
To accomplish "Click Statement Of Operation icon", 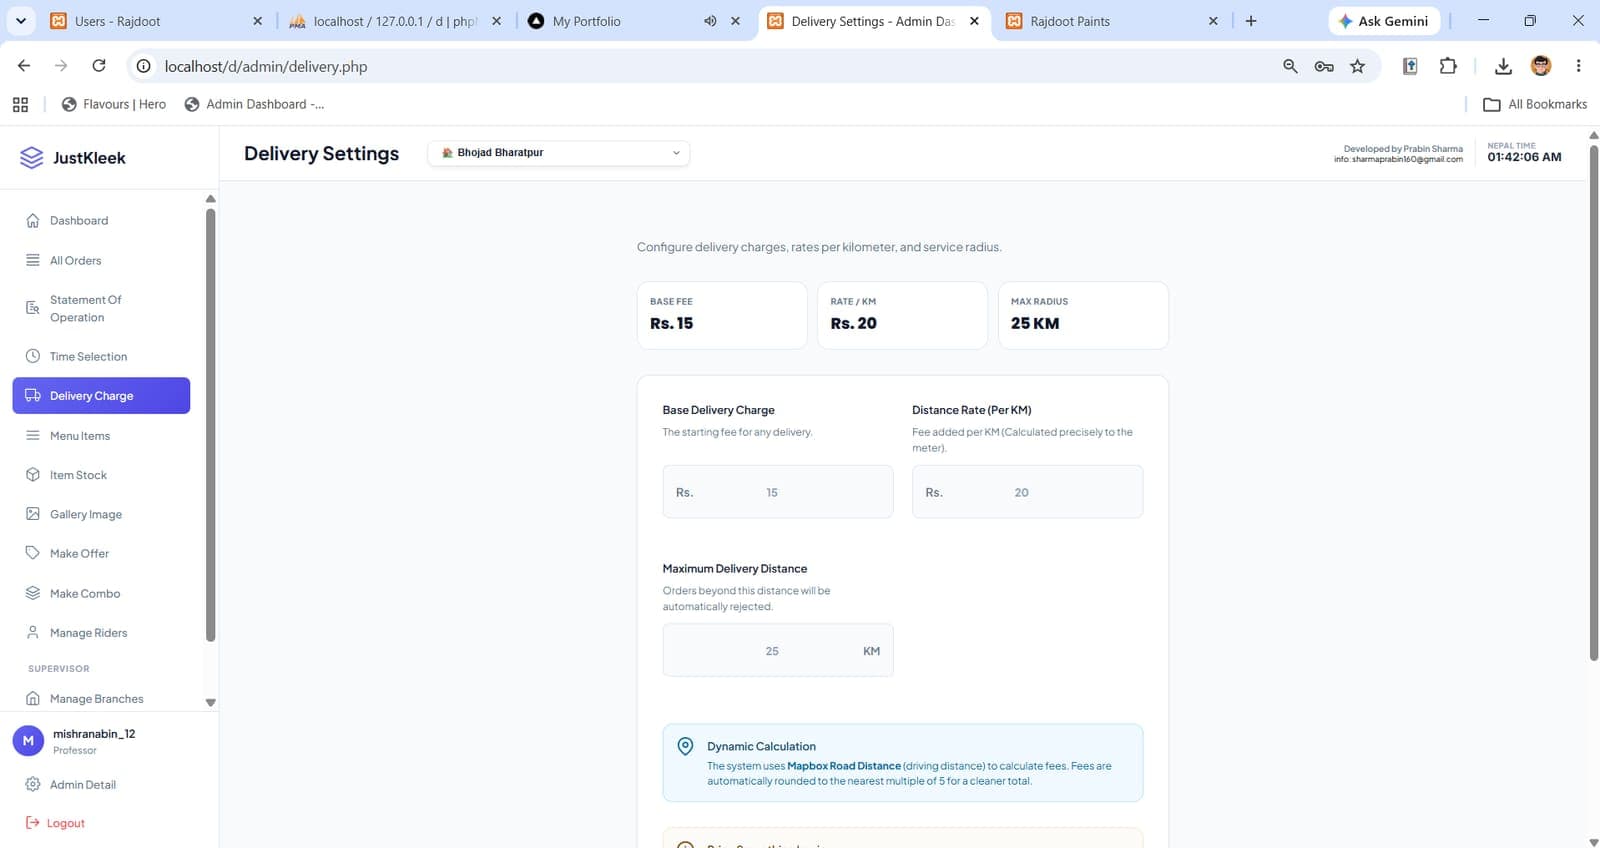I will click(33, 308).
